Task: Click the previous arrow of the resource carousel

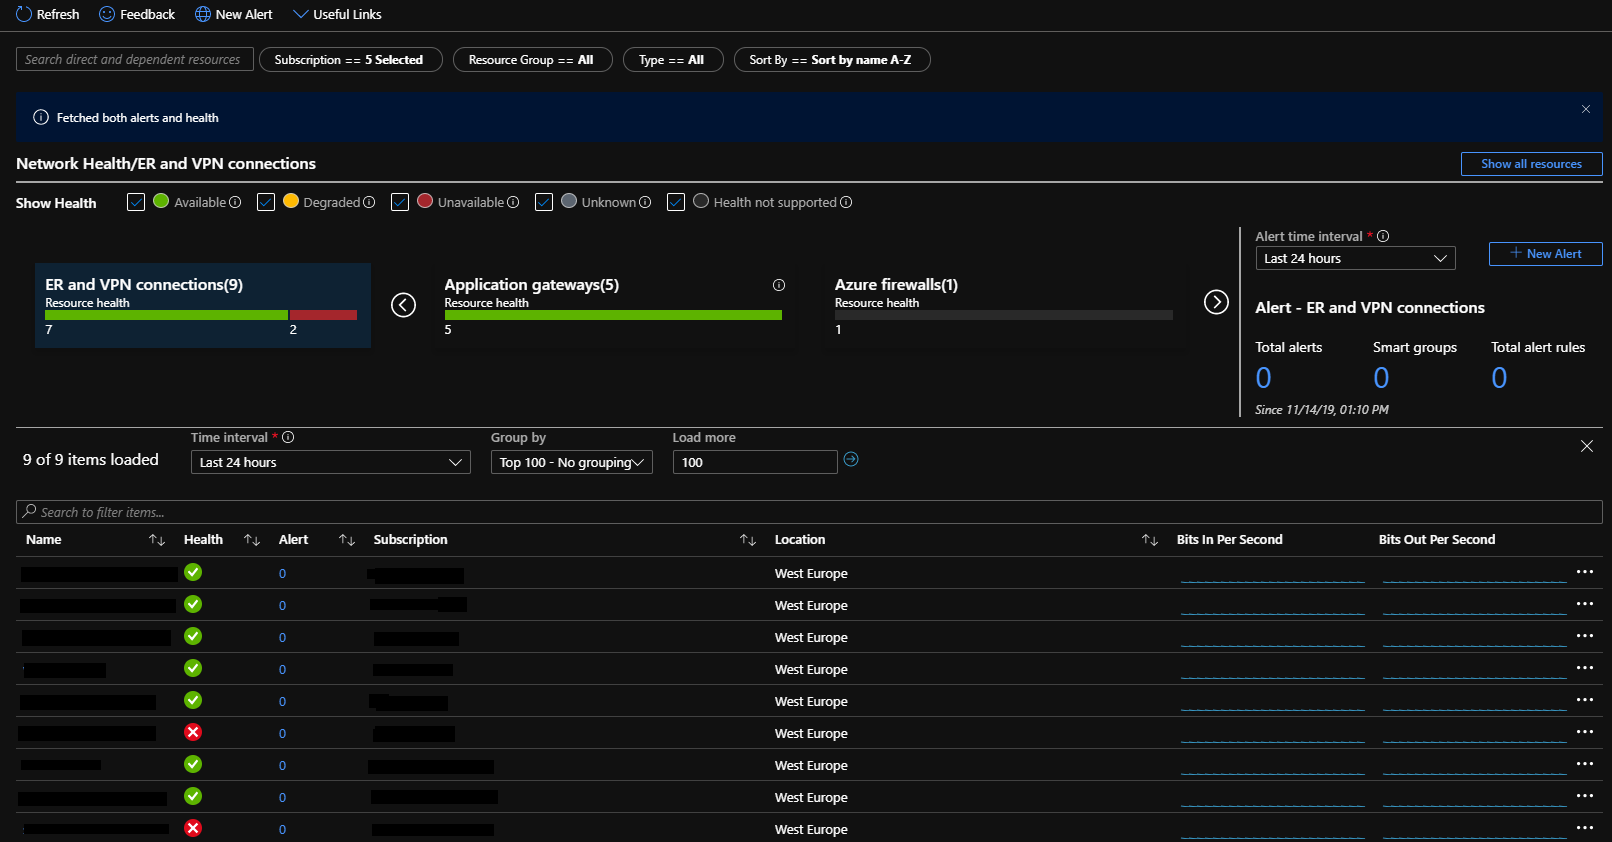Action: tap(403, 304)
